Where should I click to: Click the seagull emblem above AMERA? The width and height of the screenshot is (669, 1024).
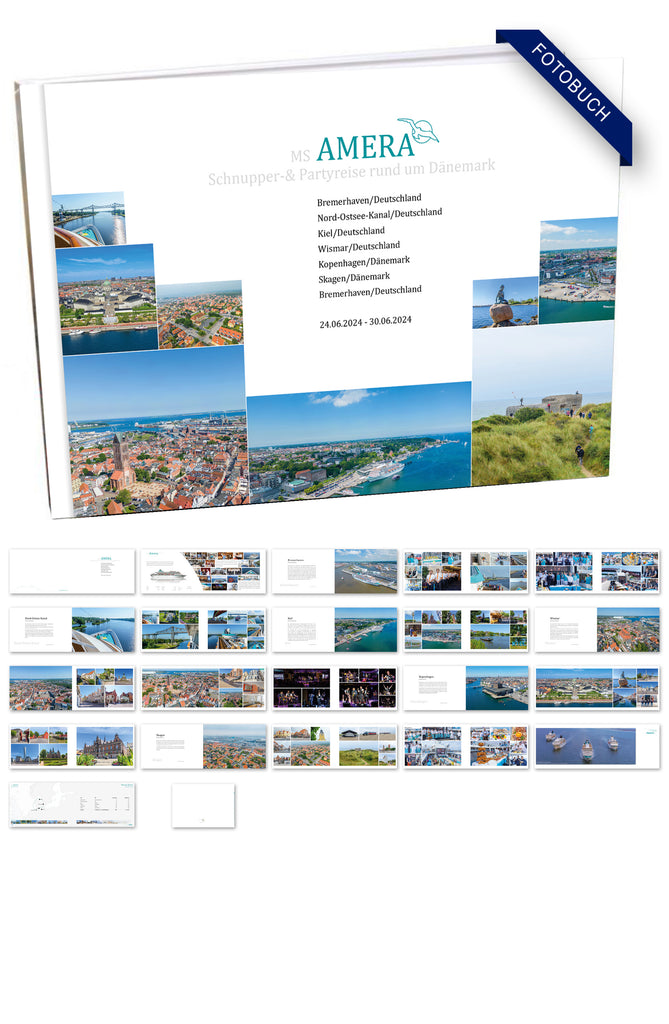(x=418, y=131)
